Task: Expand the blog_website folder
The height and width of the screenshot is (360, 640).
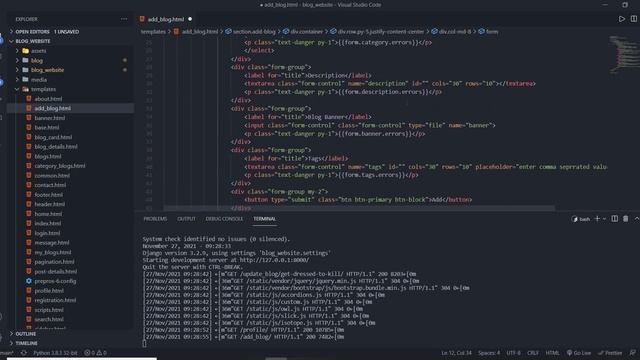Action: tap(47, 70)
